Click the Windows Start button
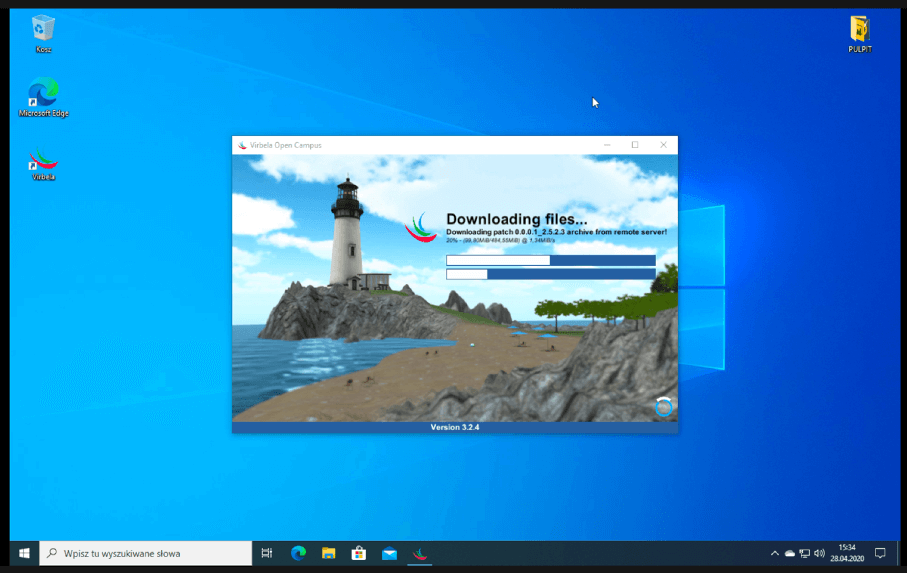This screenshot has height=574, width=908. (24, 553)
